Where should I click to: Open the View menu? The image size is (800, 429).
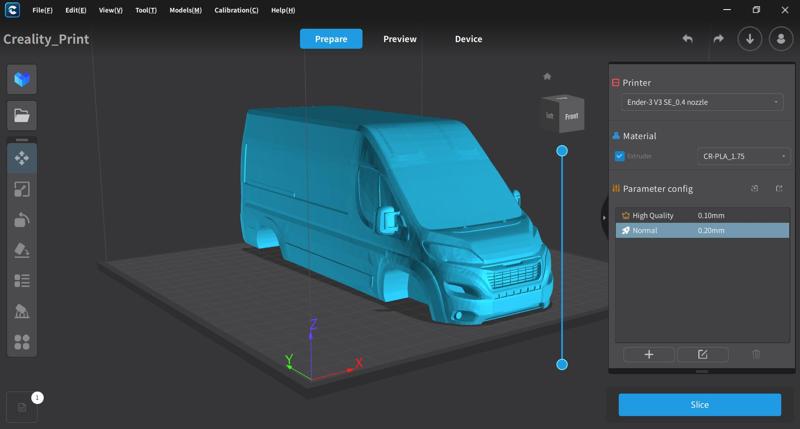click(110, 10)
